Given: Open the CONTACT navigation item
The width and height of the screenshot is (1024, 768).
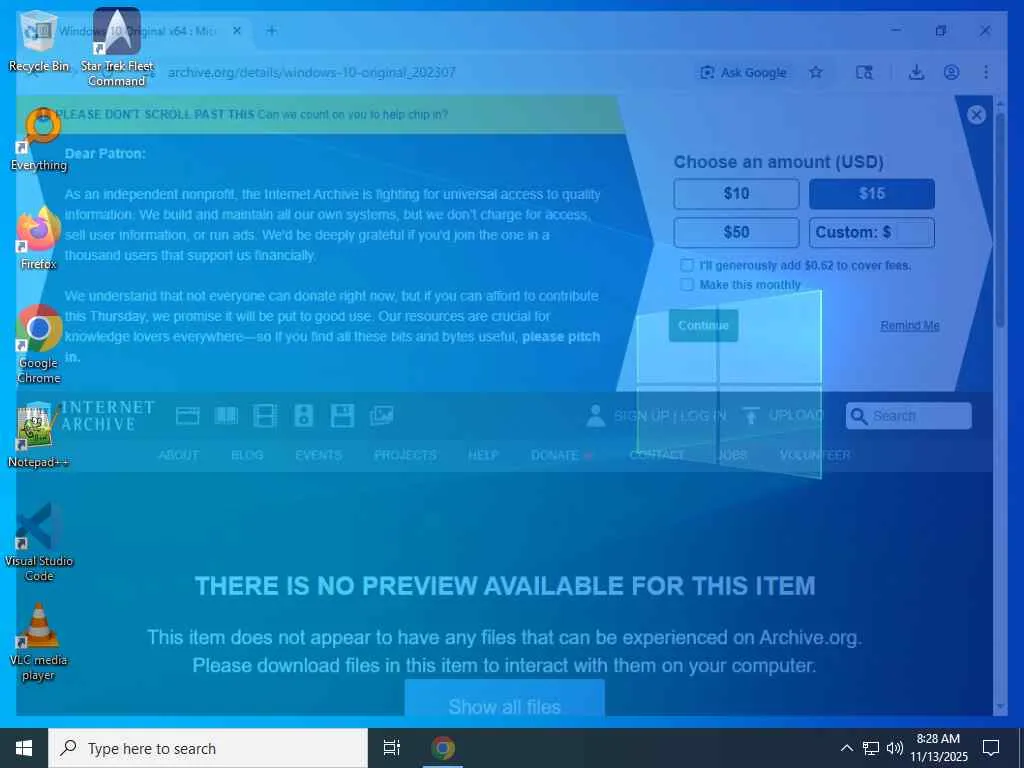Looking at the screenshot, I should [x=657, y=455].
